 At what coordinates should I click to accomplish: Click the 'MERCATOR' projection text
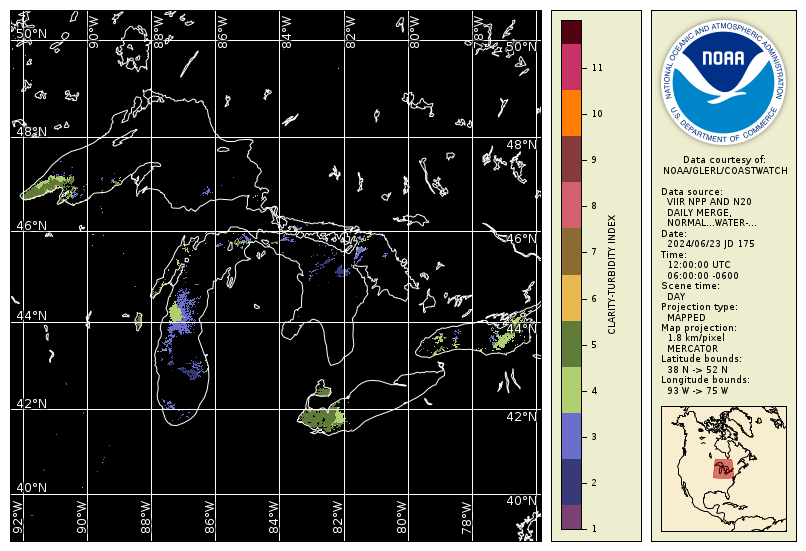(x=692, y=348)
